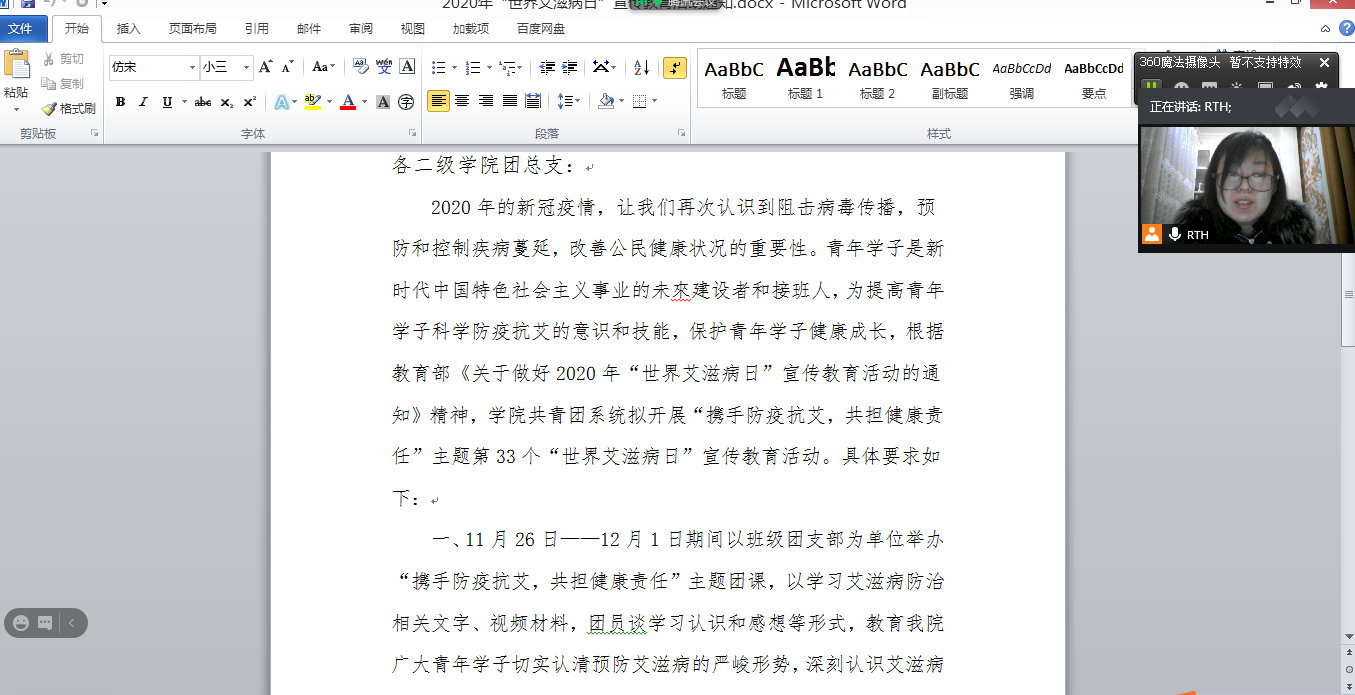This screenshot has width=1355, height=695.
Task: Open the 页面布局 (Page Layout) tab
Action: point(195,29)
